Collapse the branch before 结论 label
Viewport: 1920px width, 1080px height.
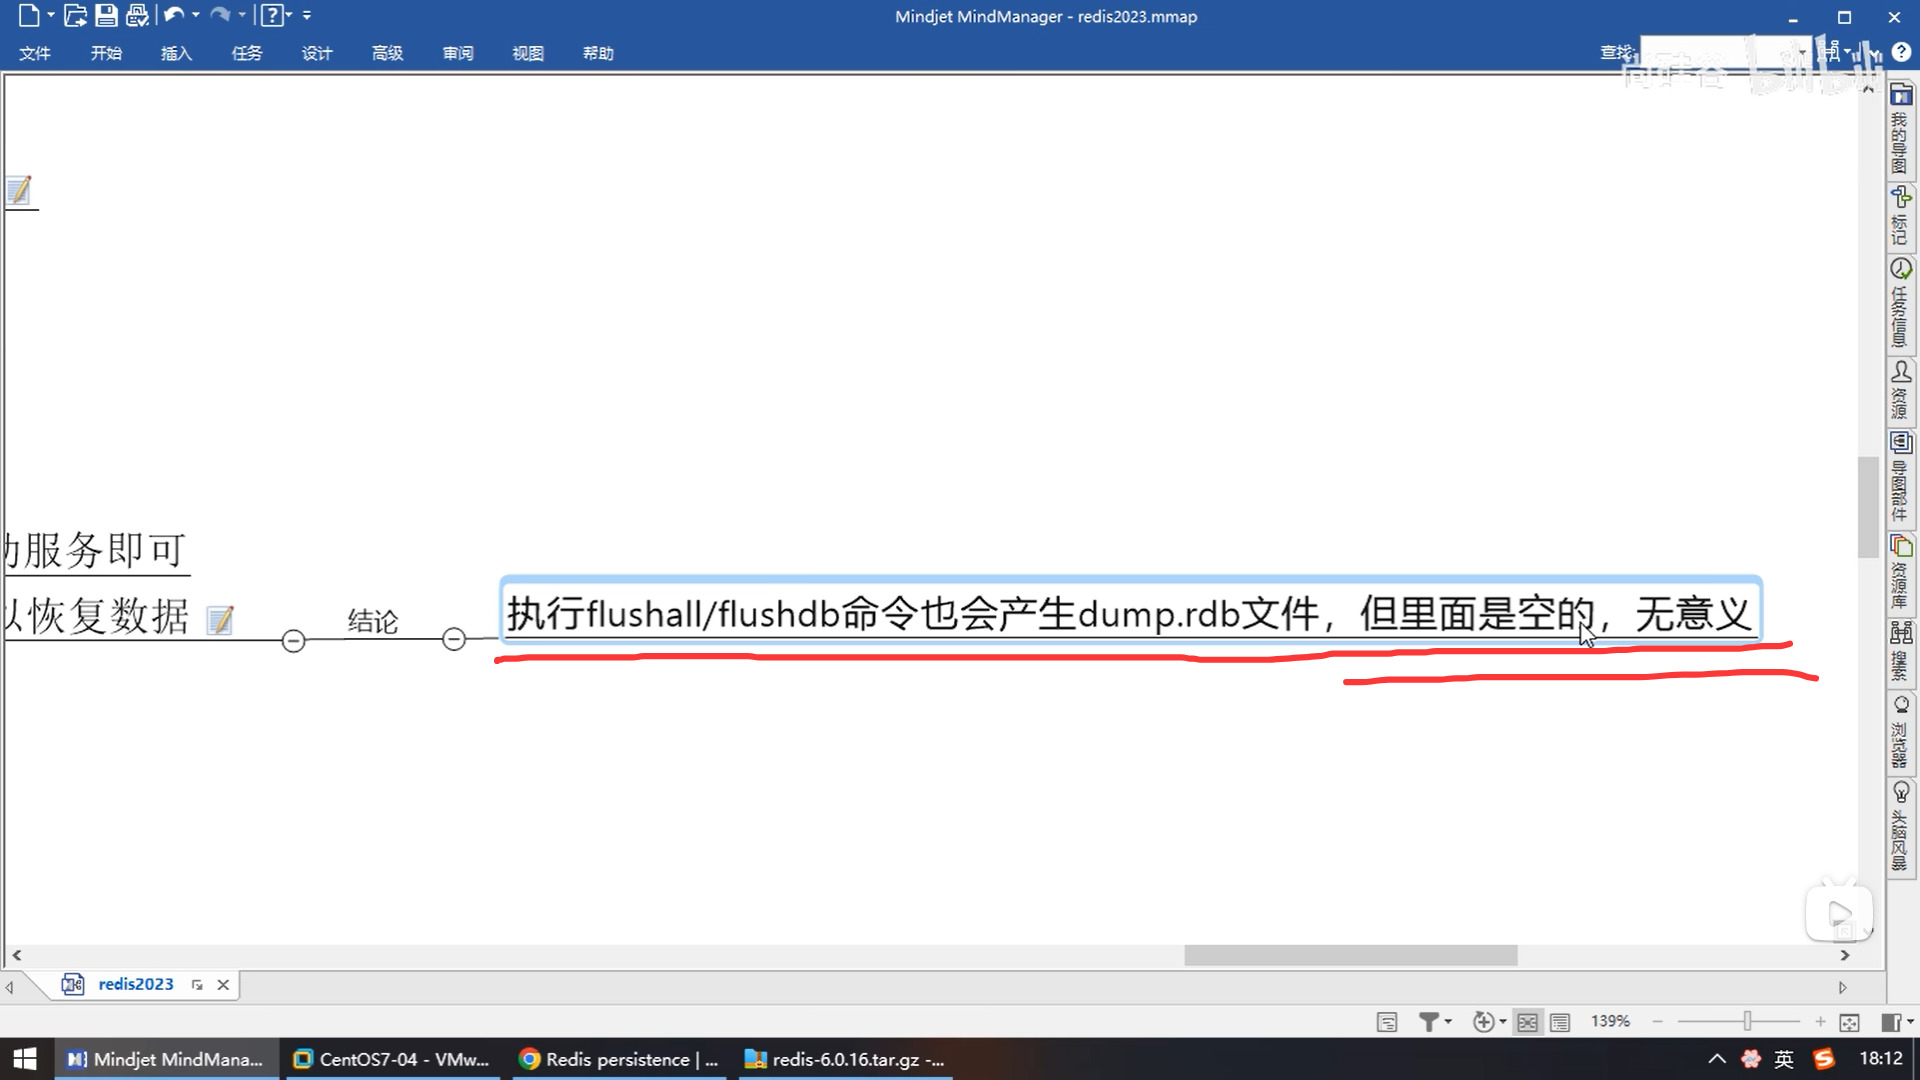pyautogui.click(x=293, y=641)
